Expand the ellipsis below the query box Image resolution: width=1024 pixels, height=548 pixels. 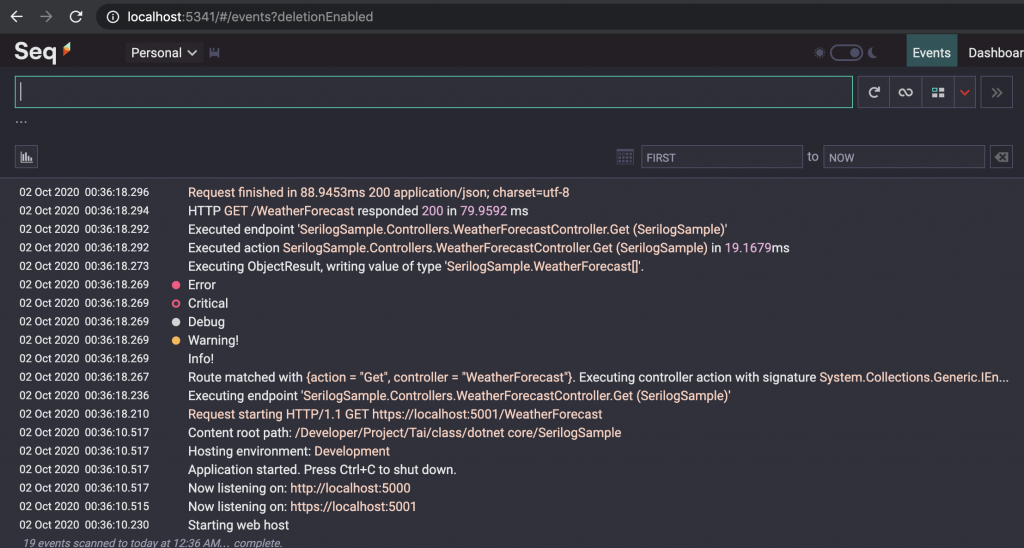[21, 123]
